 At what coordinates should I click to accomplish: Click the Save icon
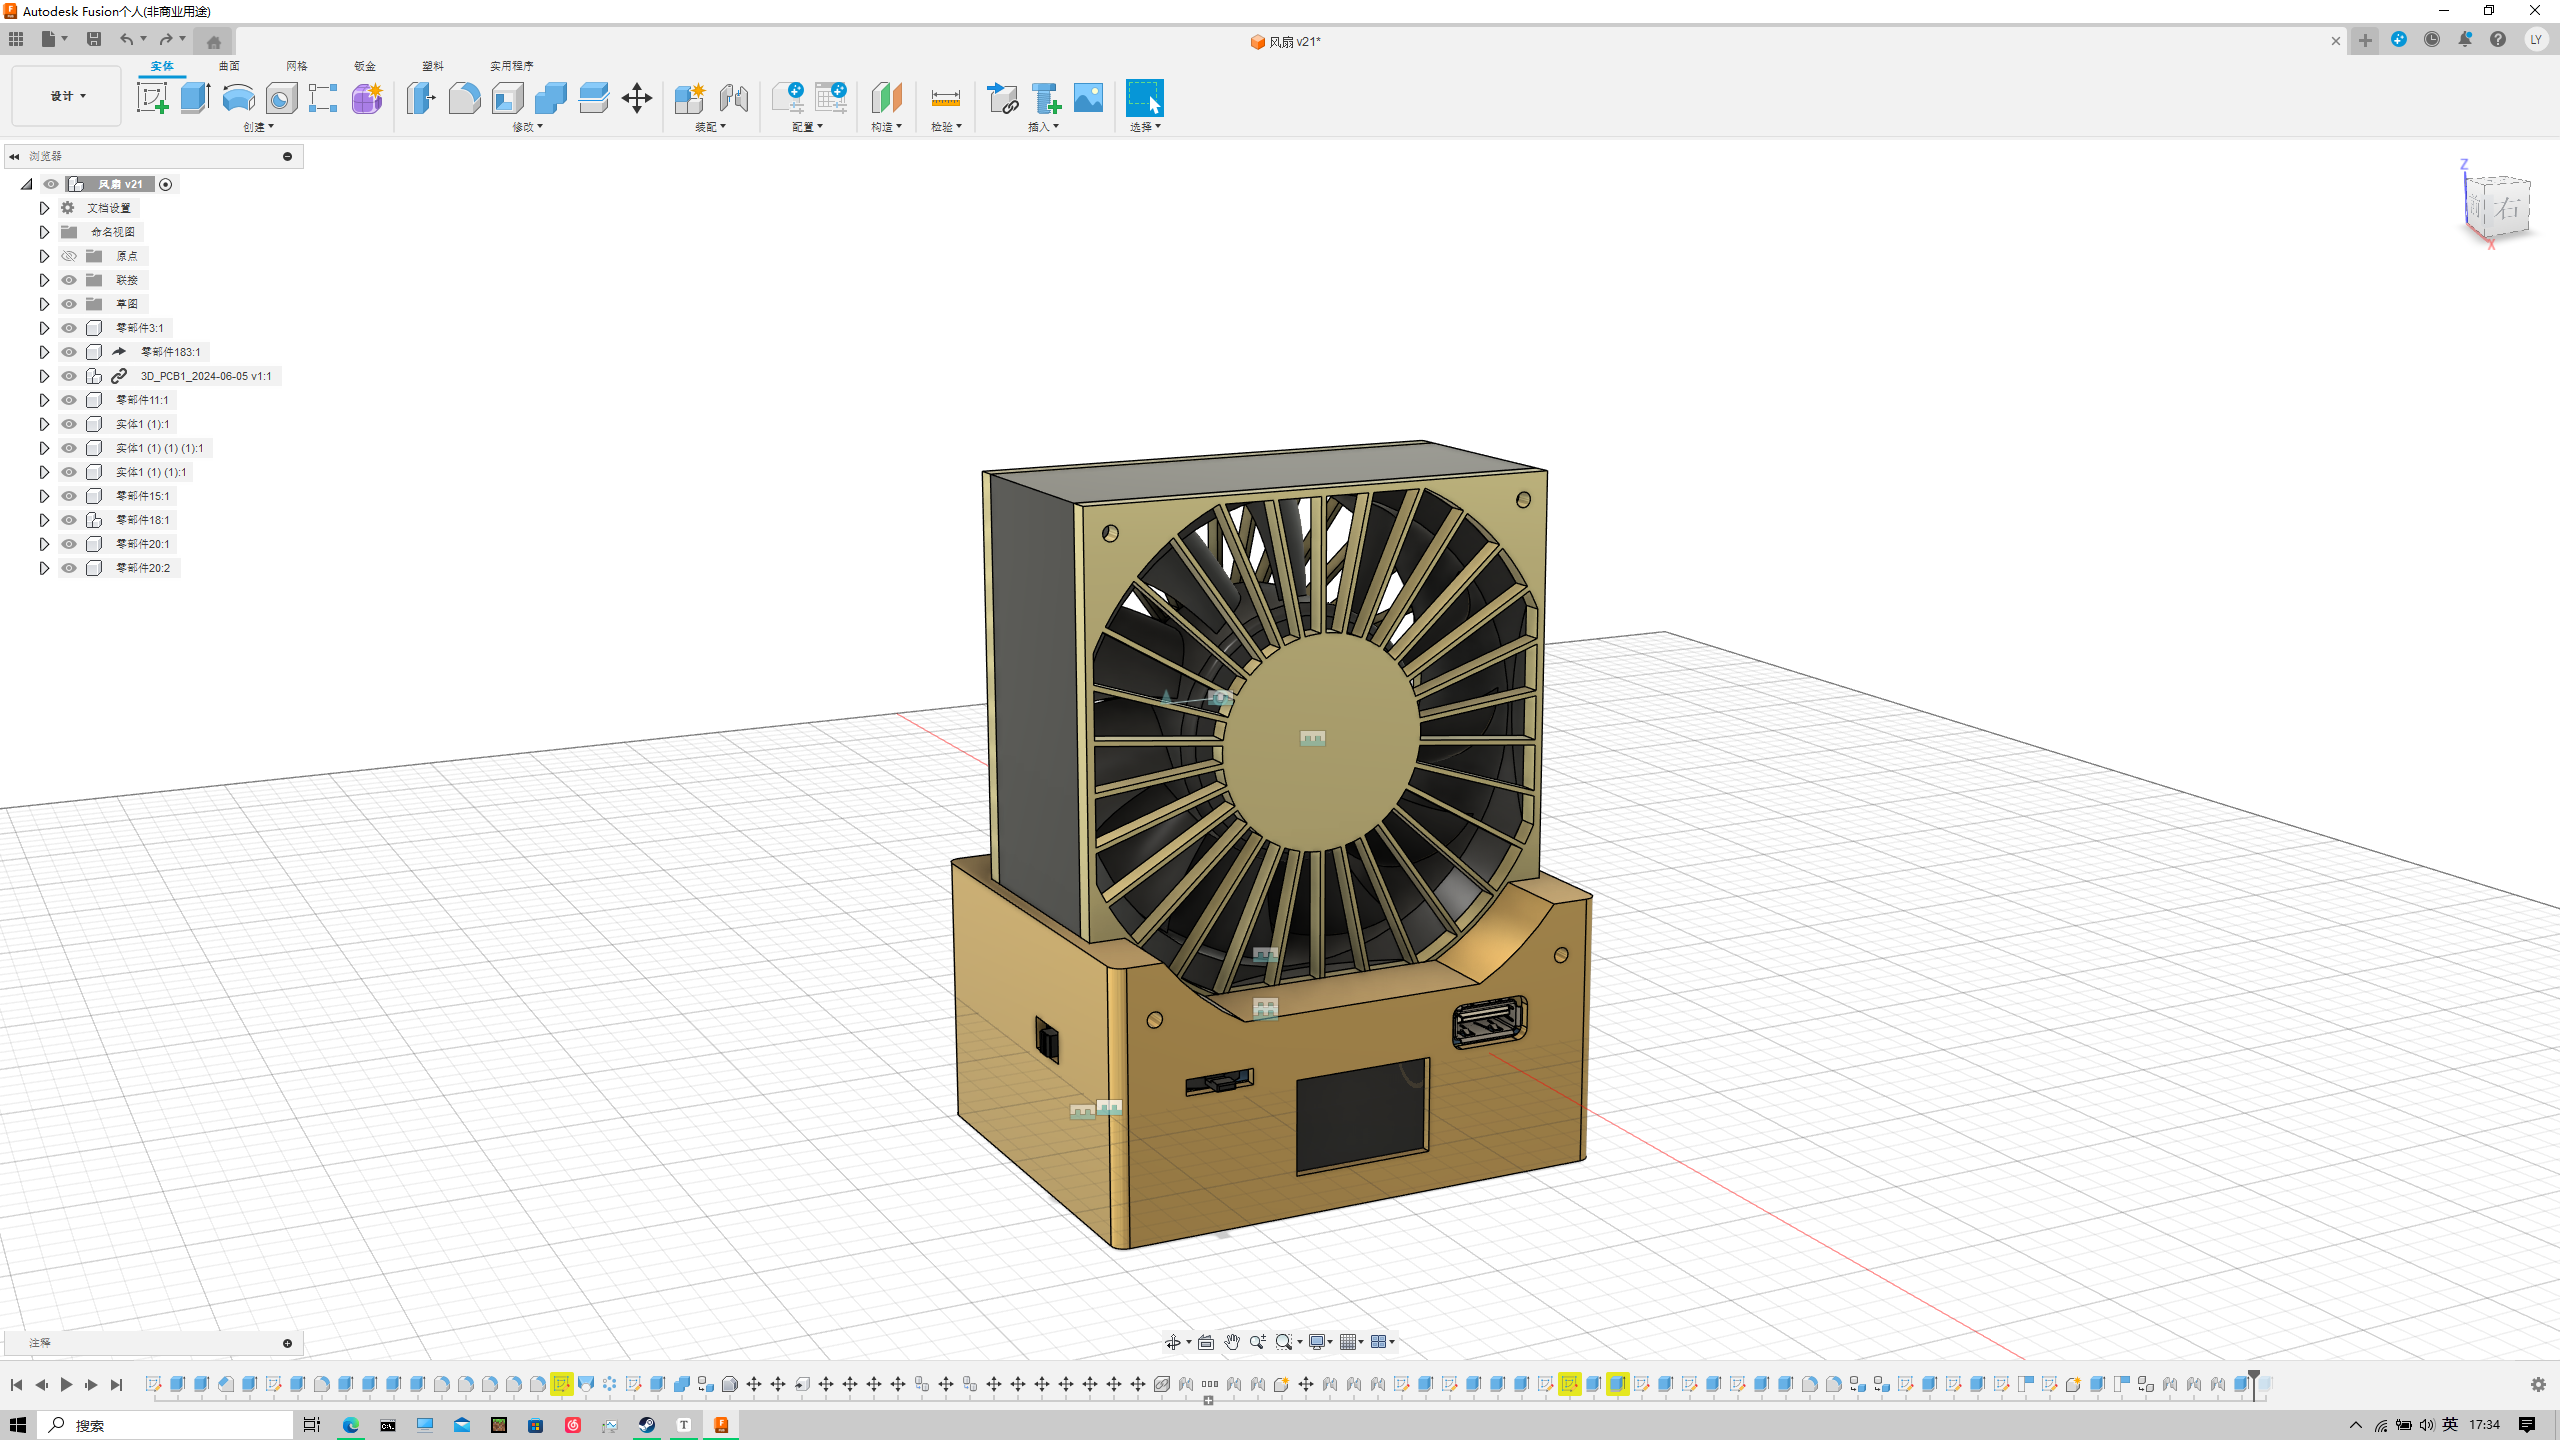[94, 40]
